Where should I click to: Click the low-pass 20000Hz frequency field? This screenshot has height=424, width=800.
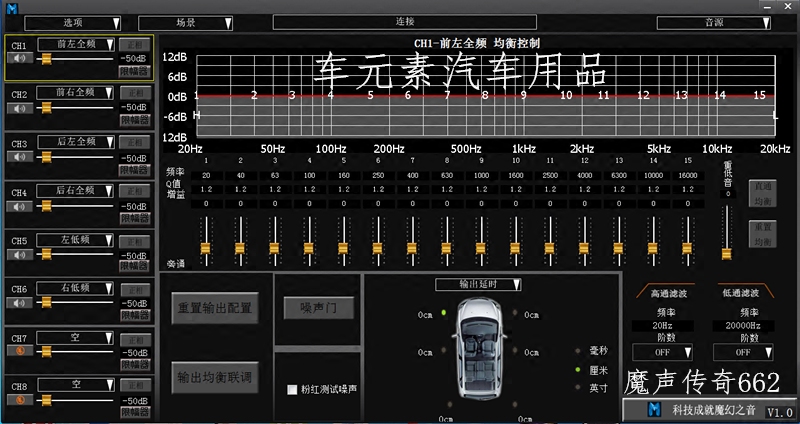[x=741, y=325]
